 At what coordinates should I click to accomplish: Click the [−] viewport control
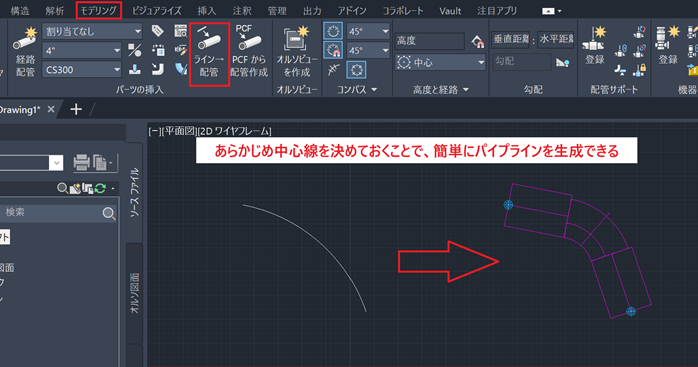tap(154, 131)
